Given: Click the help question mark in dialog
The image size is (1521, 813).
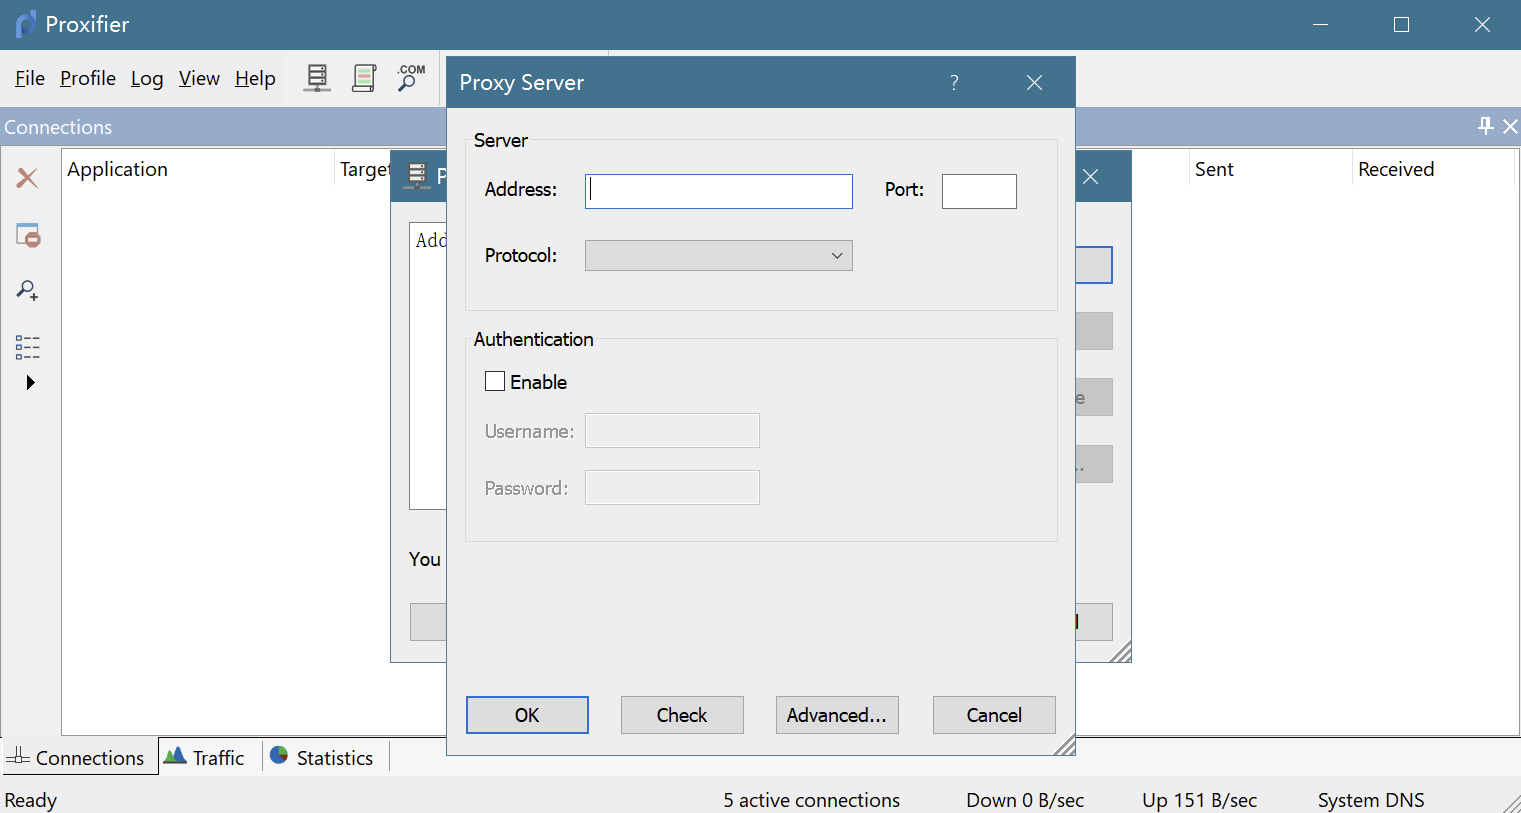Looking at the screenshot, I should pyautogui.click(x=954, y=82).
